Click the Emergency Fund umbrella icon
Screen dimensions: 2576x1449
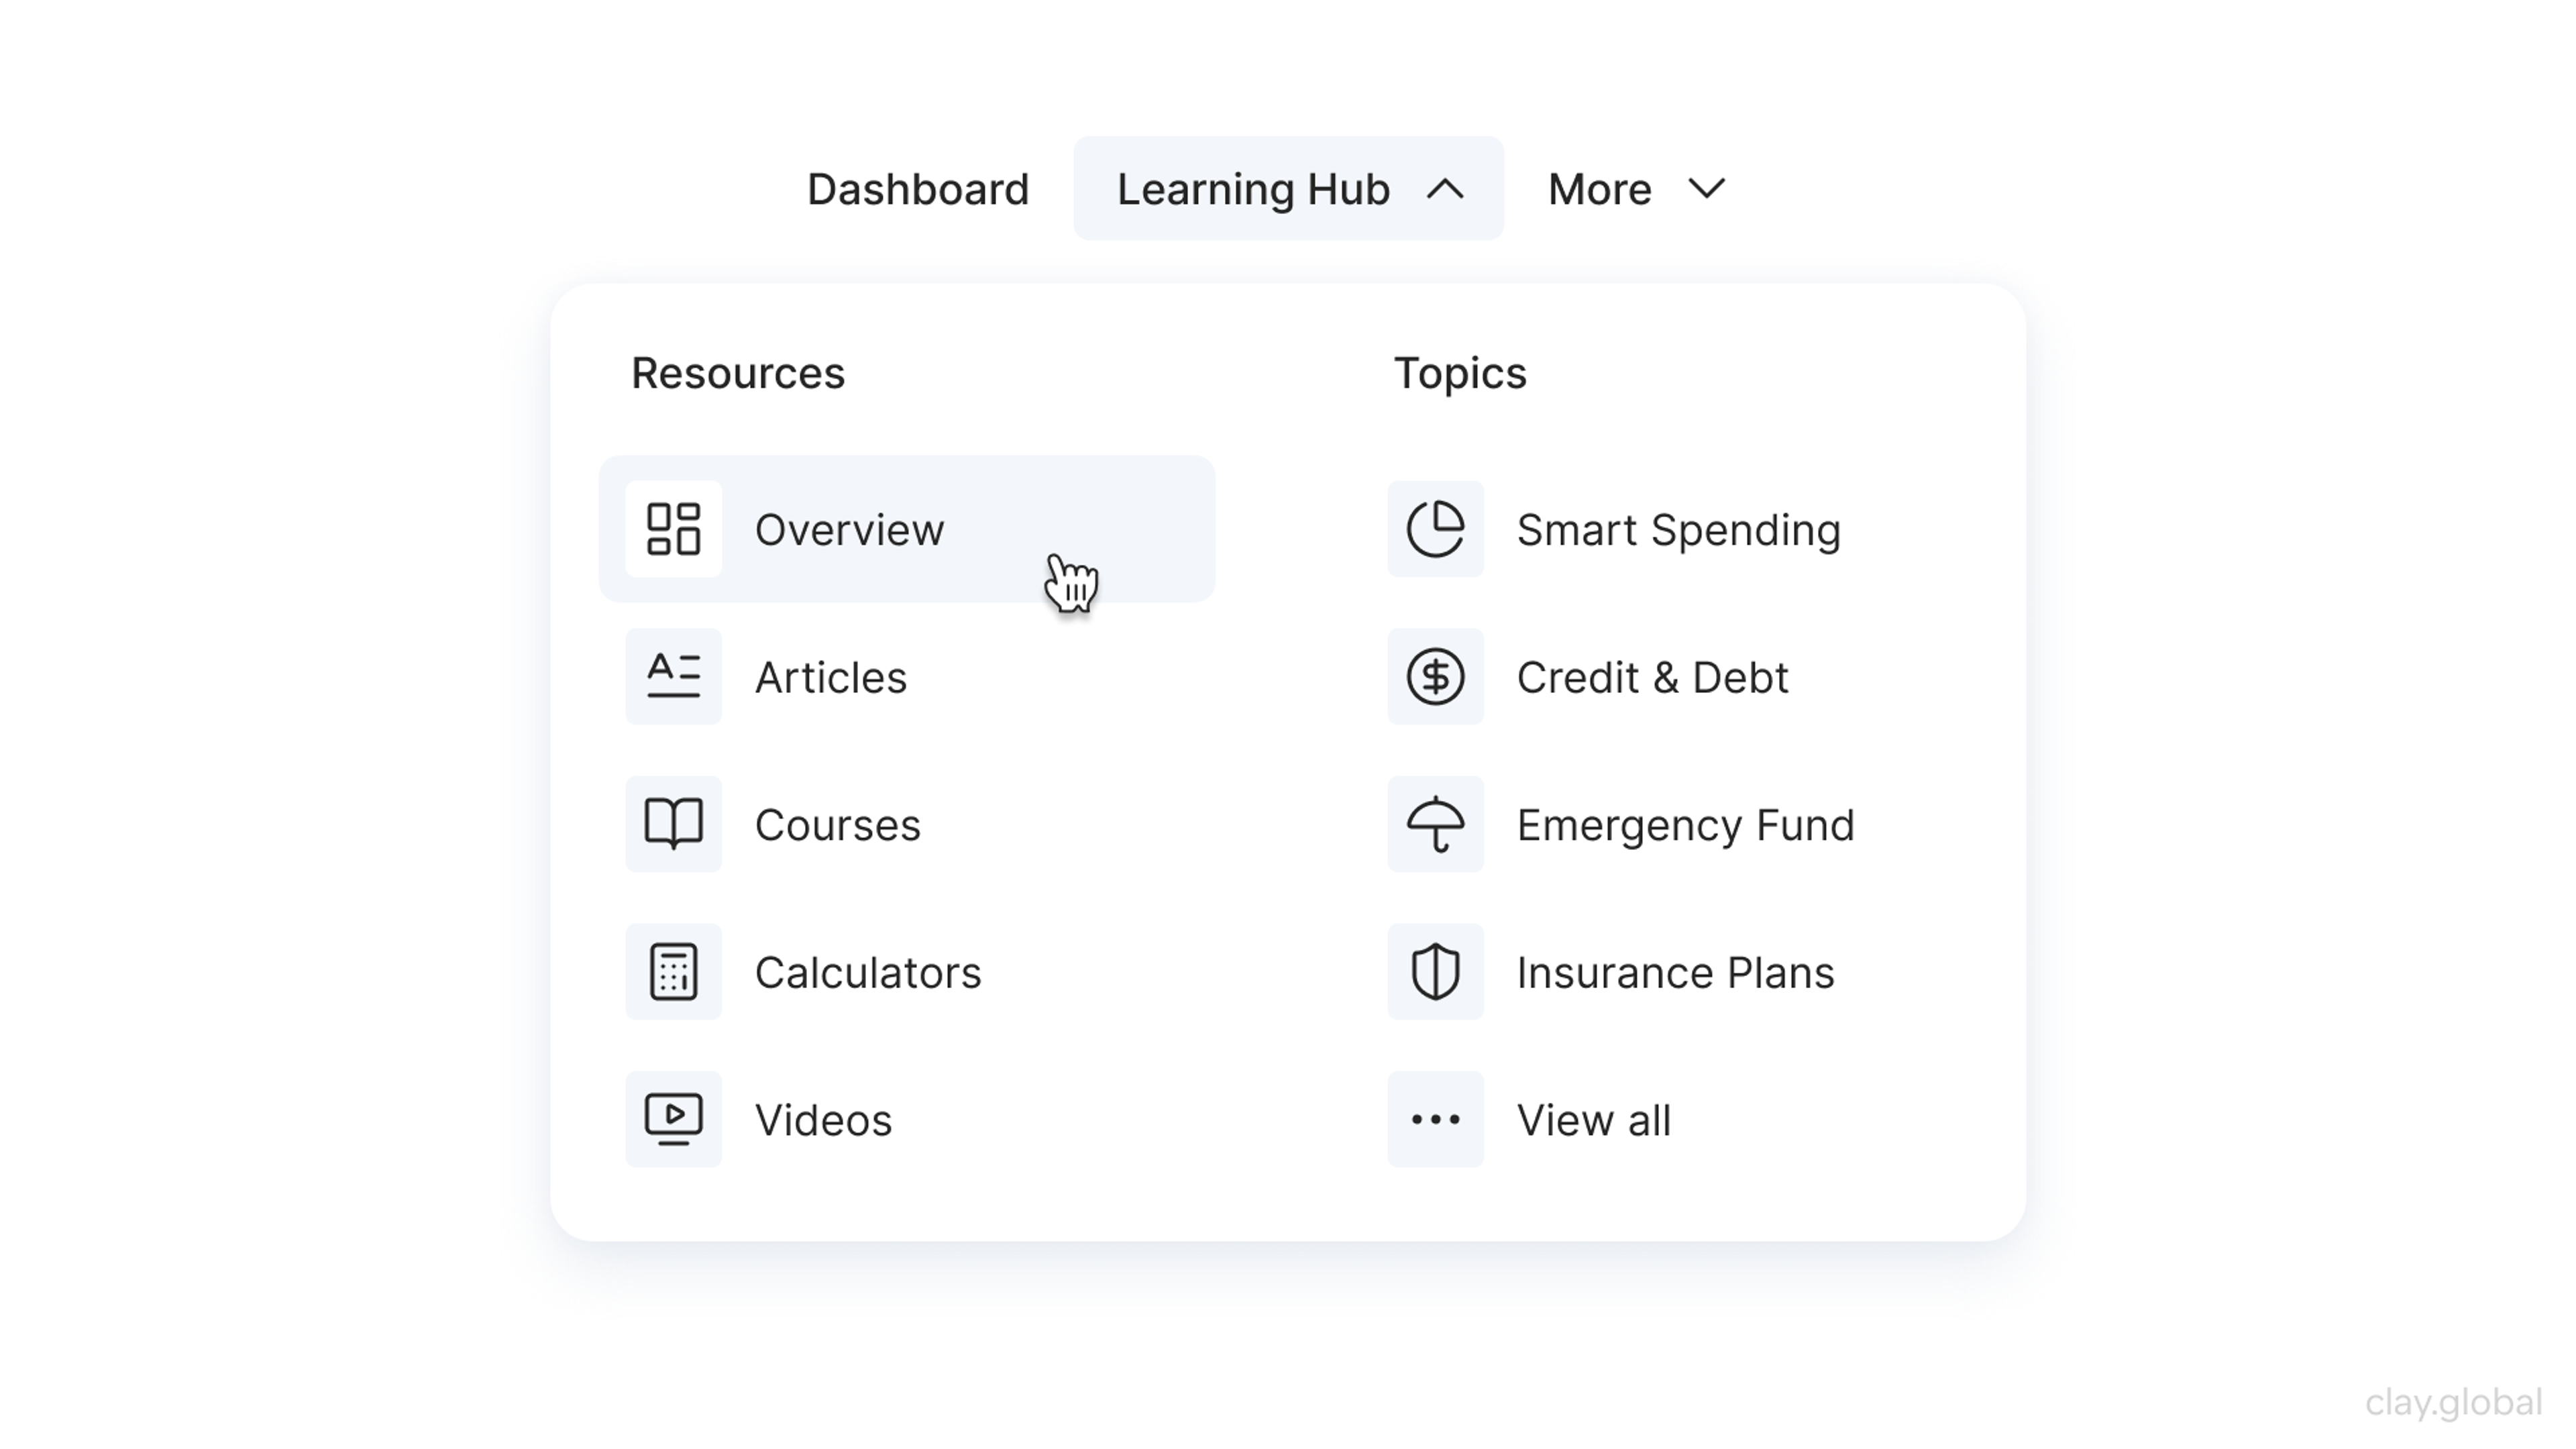pos(1435,824)
